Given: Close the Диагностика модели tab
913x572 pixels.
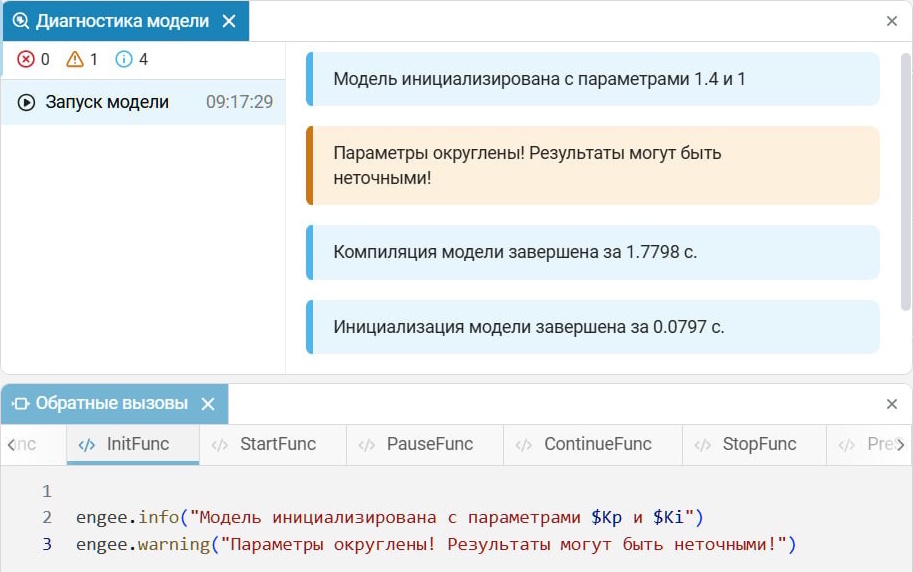Looking at the screenshot, I should (229, 21).
